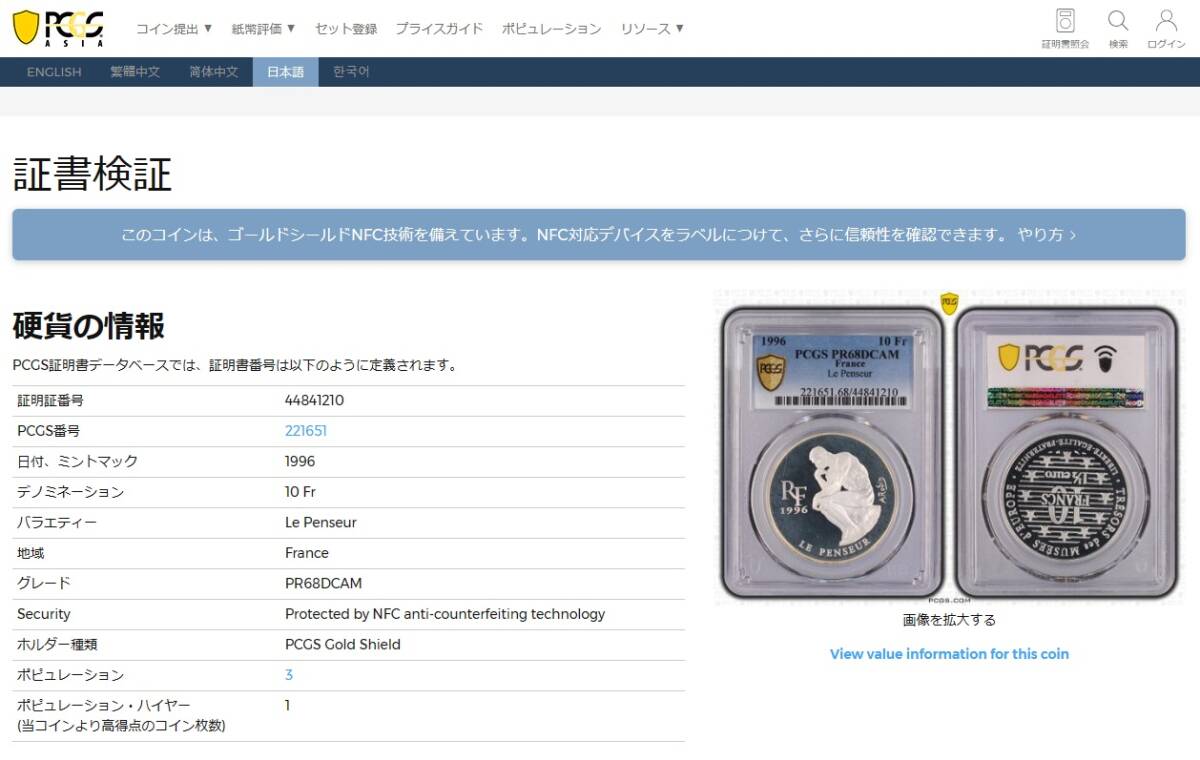Switch language to 한국어
Image resolution: width=1200 pixels, height=760 pixels.
[351, 72]
